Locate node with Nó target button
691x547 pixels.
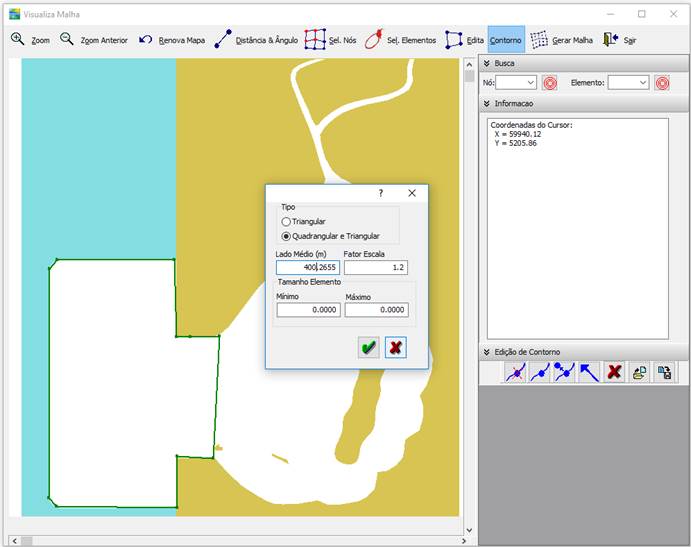point(550,82)
